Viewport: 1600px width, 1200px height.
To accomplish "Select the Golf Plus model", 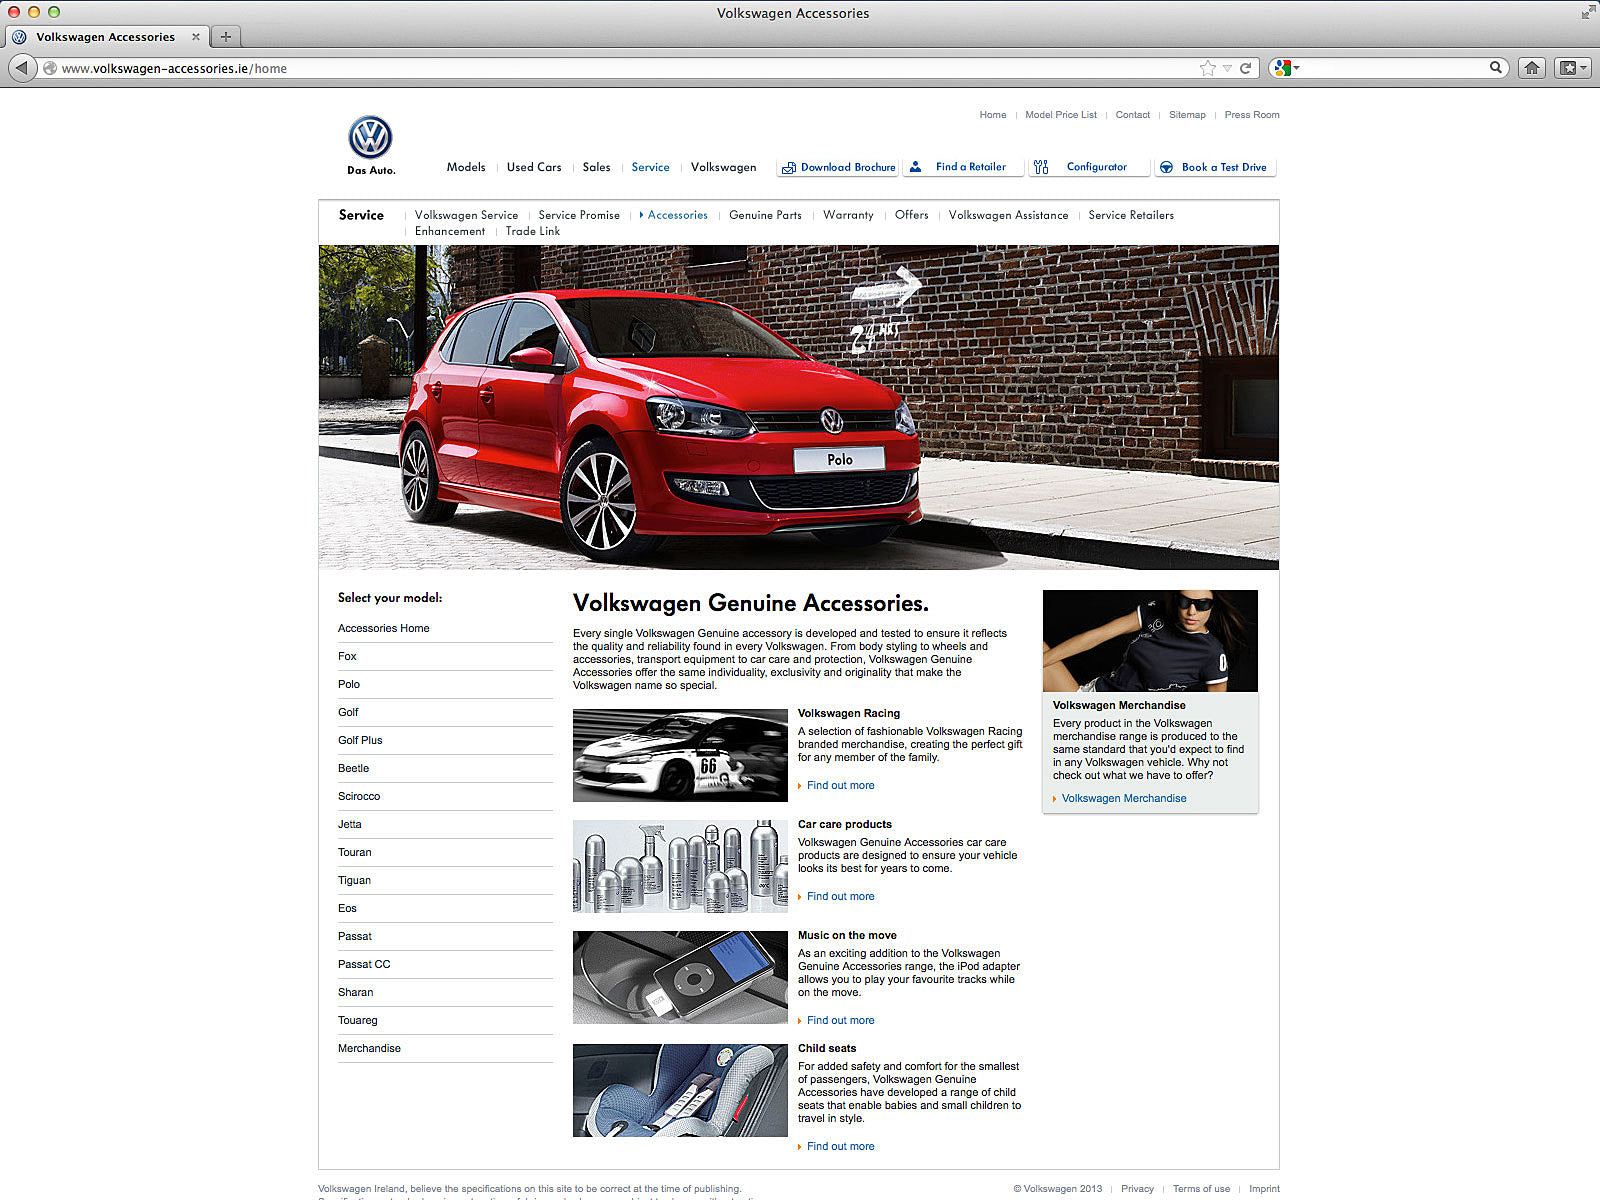I will pyautogui.click(x=360, y=740).
